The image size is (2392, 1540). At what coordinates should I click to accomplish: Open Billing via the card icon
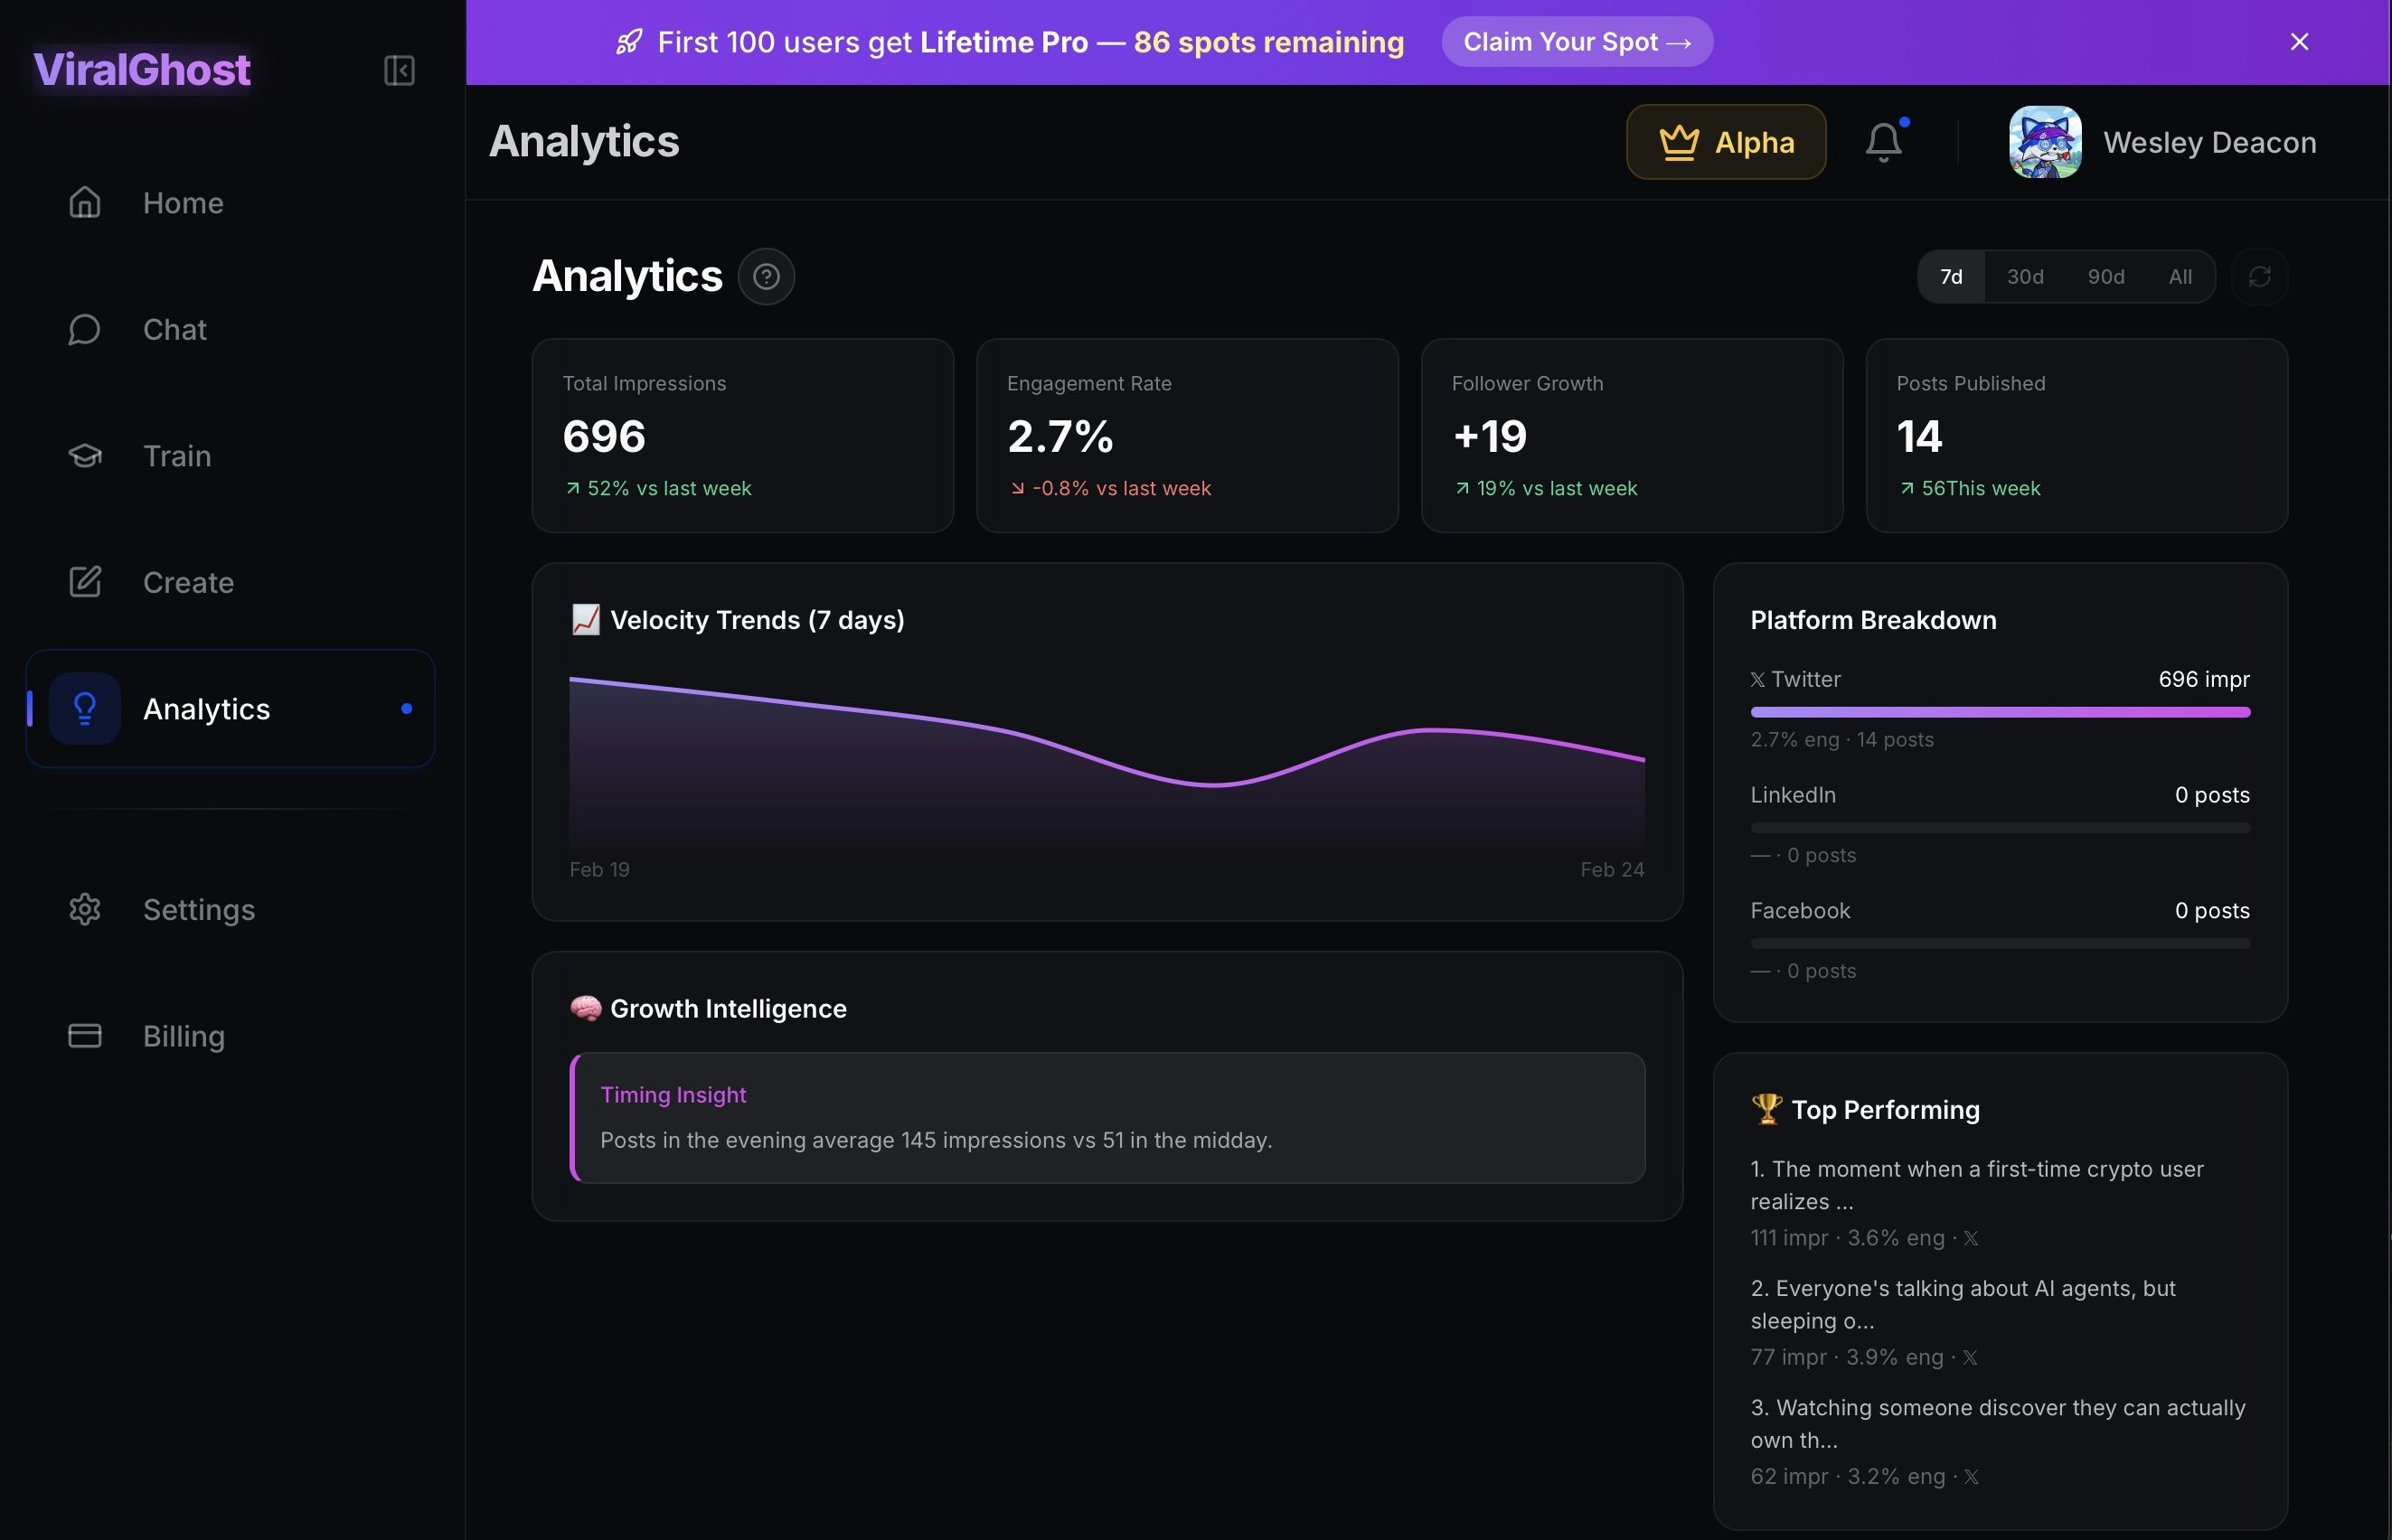tap(84, 1036)
